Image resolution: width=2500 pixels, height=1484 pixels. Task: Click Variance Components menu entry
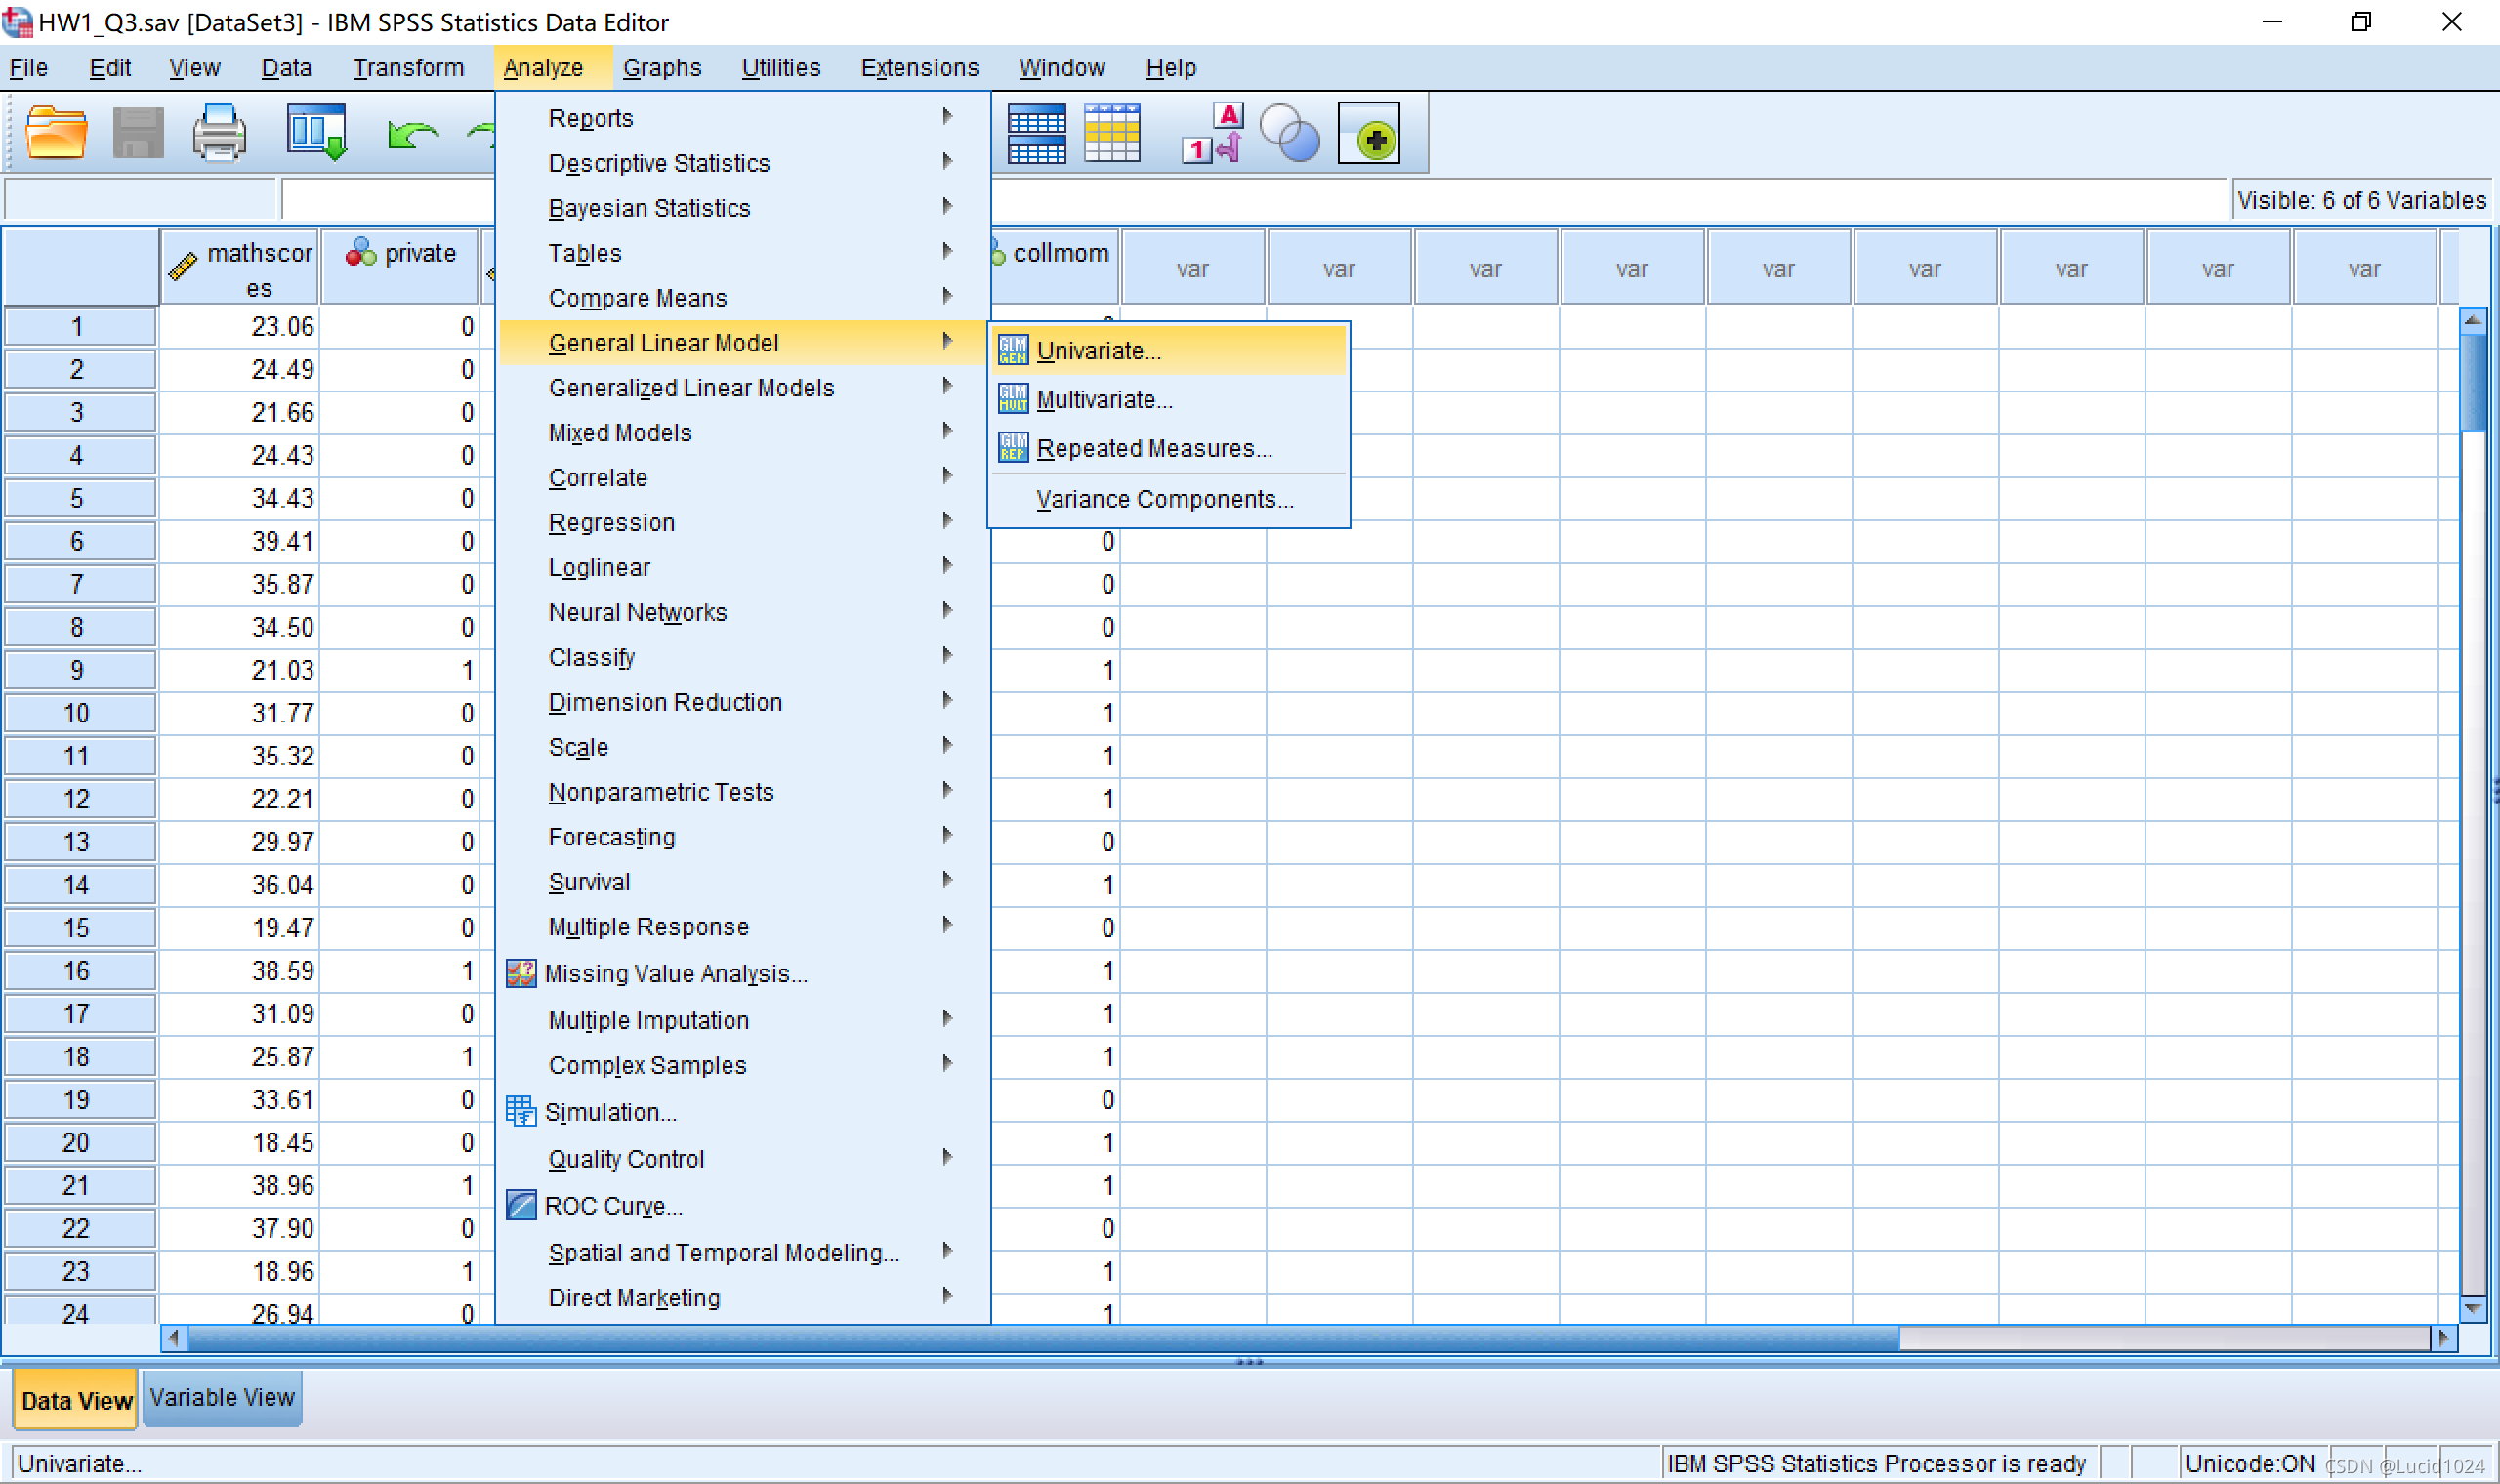[x=1164, y=499]
